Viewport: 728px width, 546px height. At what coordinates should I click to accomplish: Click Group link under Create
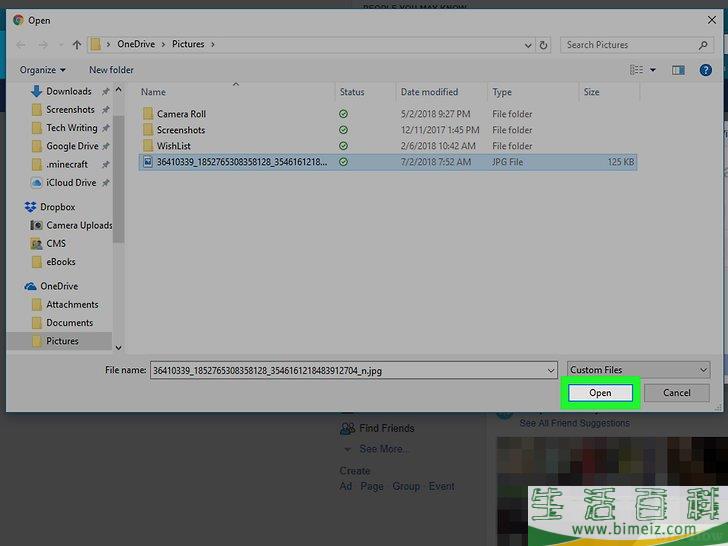(x=406, y=486)
